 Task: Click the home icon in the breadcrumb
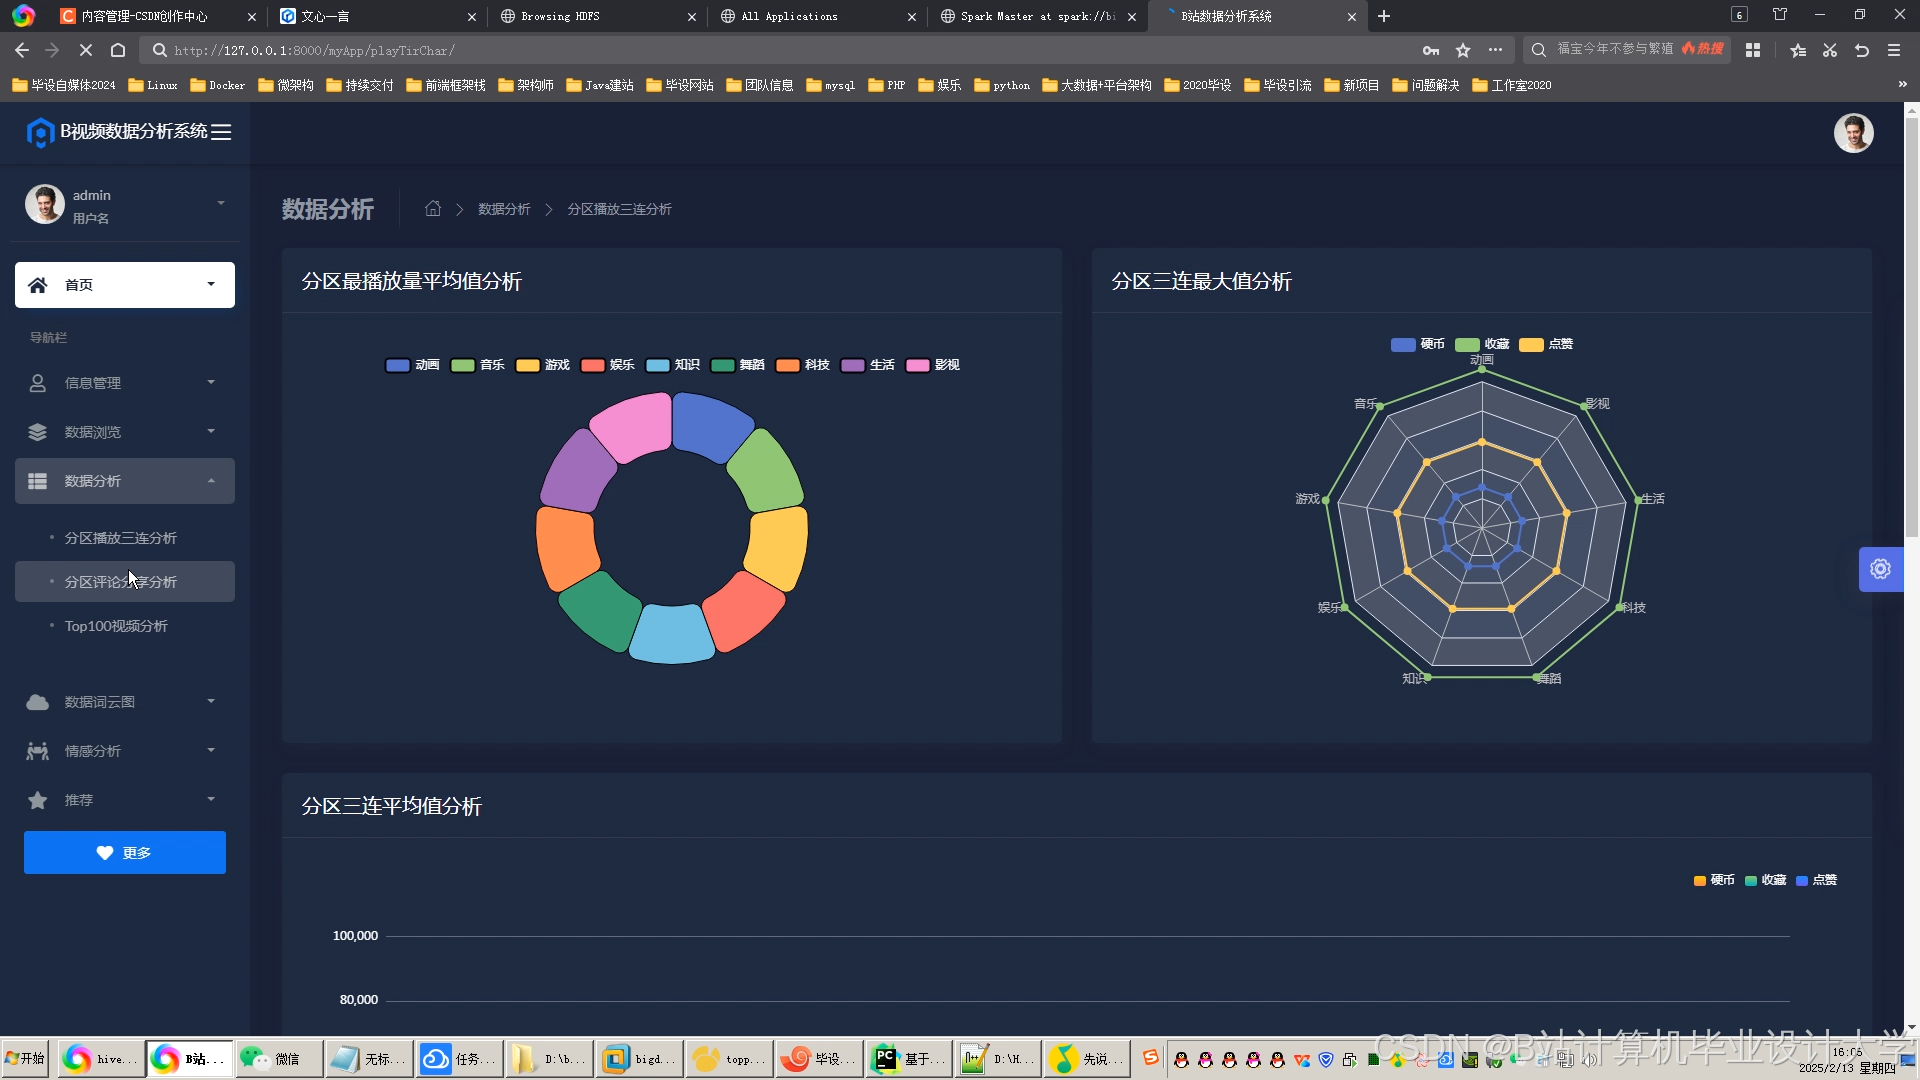[x=433, y=209]
